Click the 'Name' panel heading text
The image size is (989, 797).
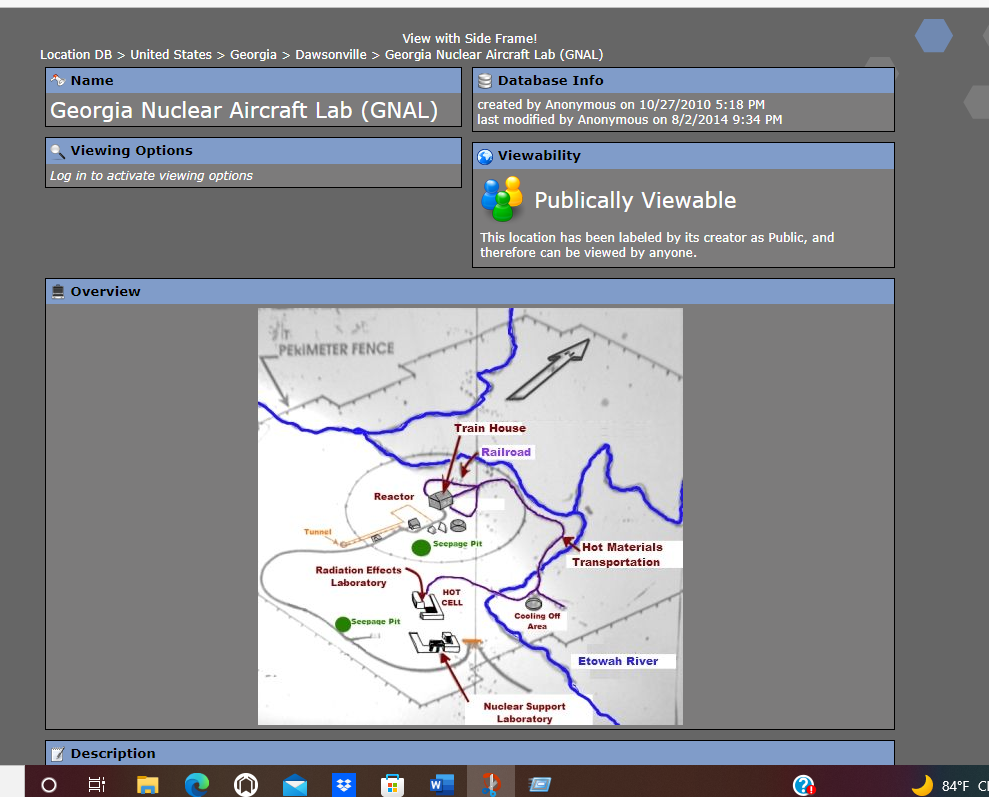tap(92, 81)
